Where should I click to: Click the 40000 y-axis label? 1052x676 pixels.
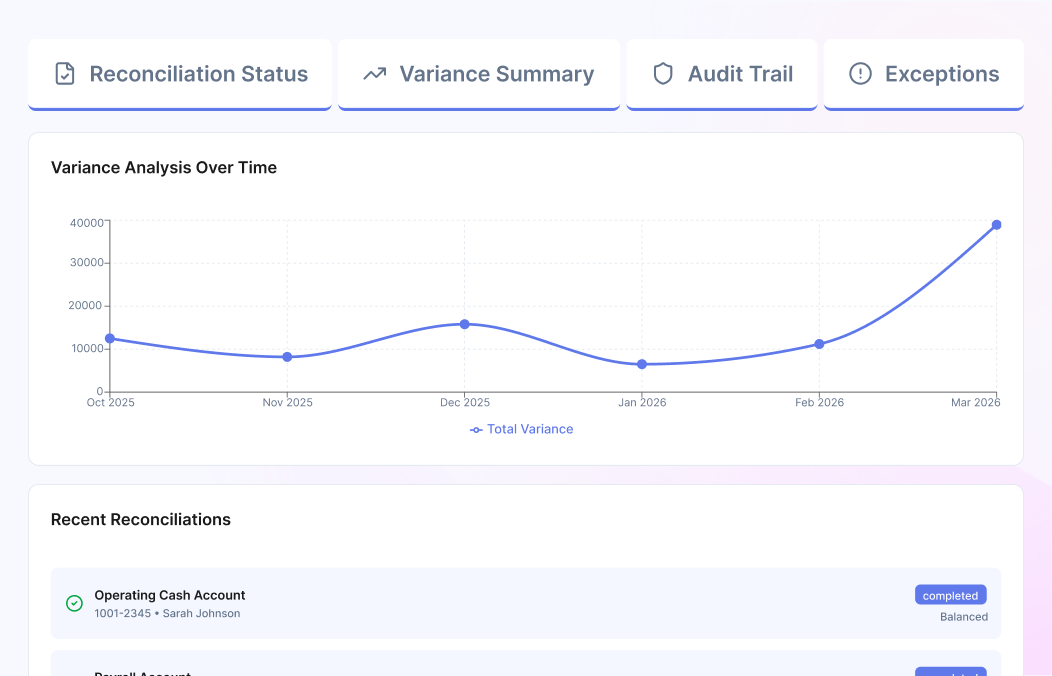(x=87, y=223)
